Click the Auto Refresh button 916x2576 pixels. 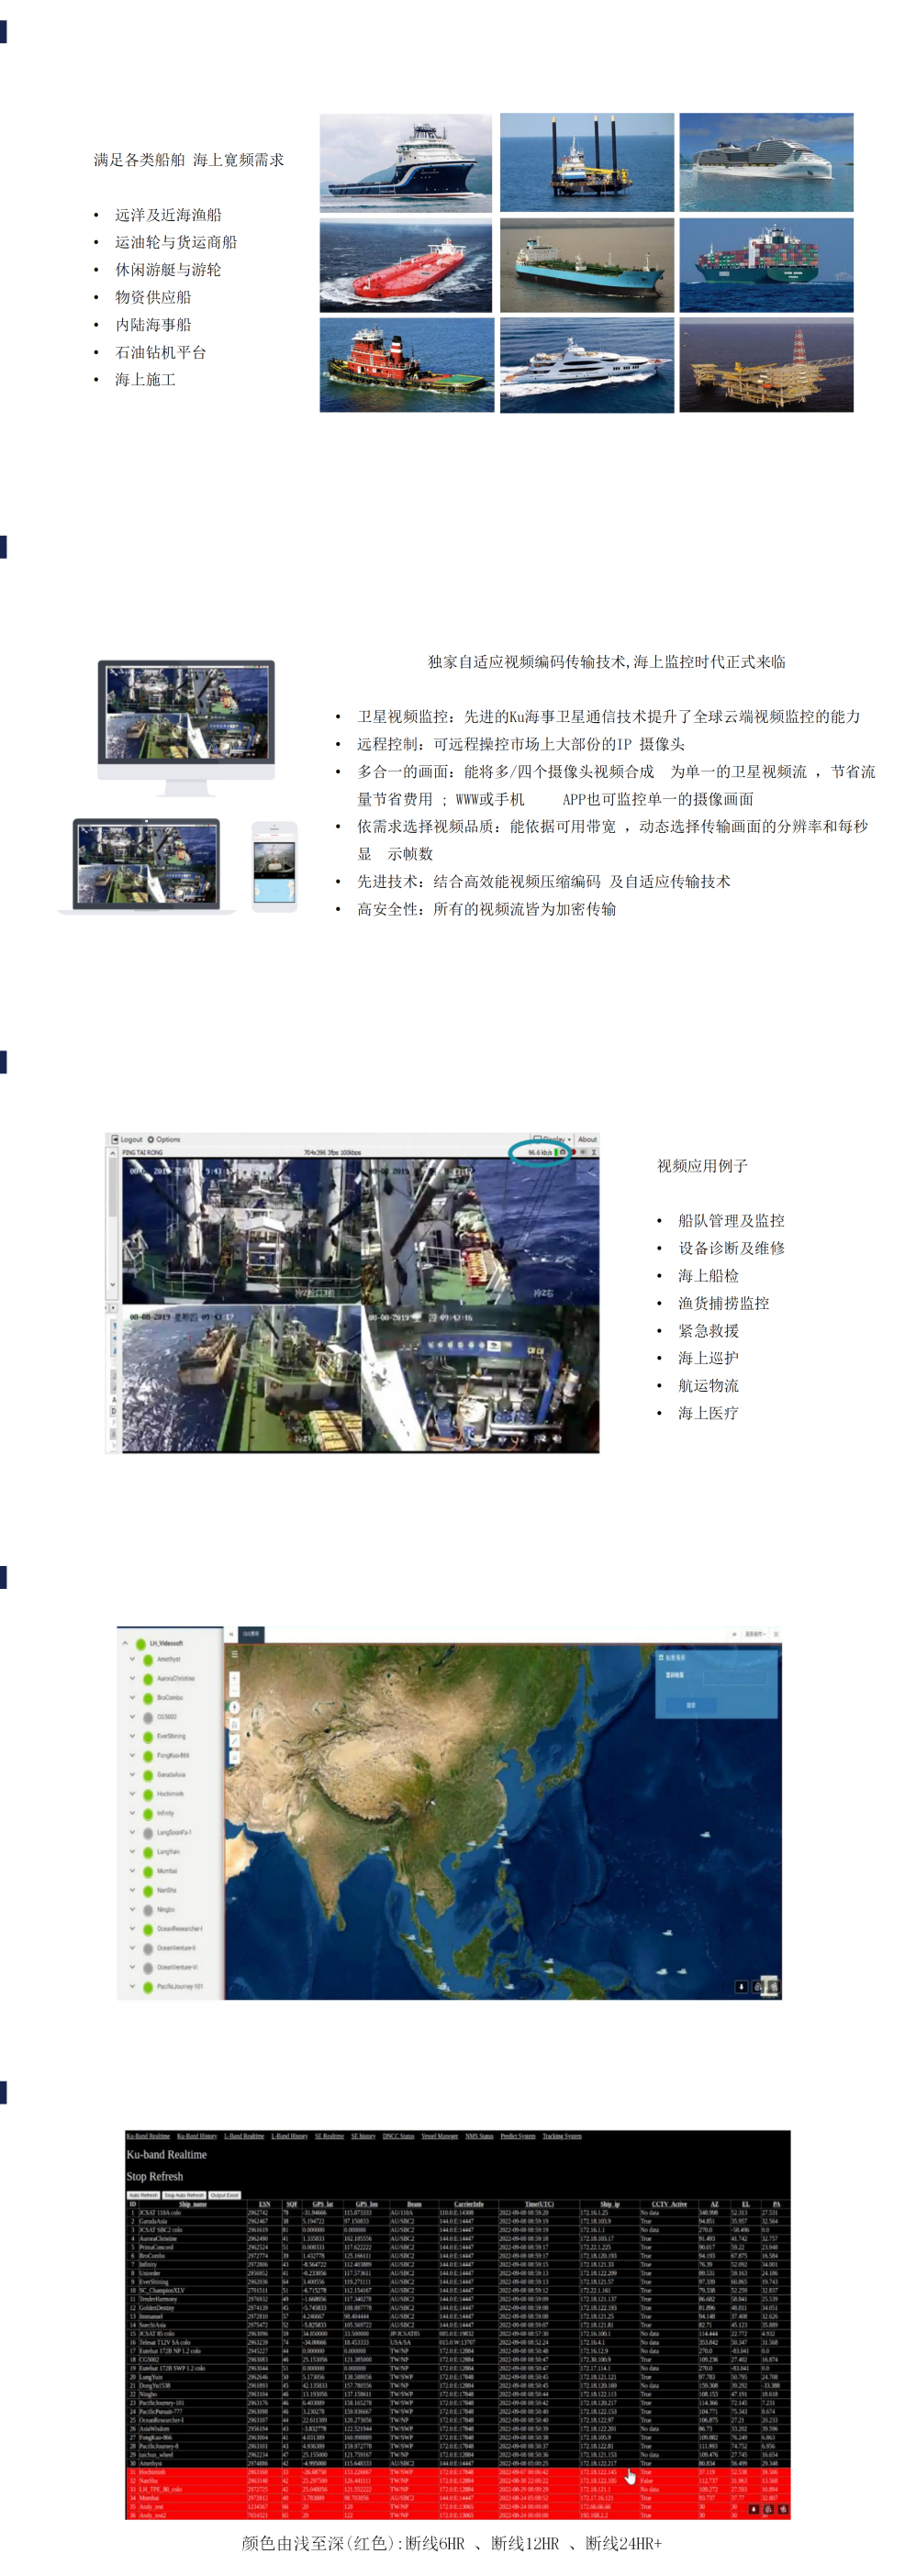click(144, 2196)
